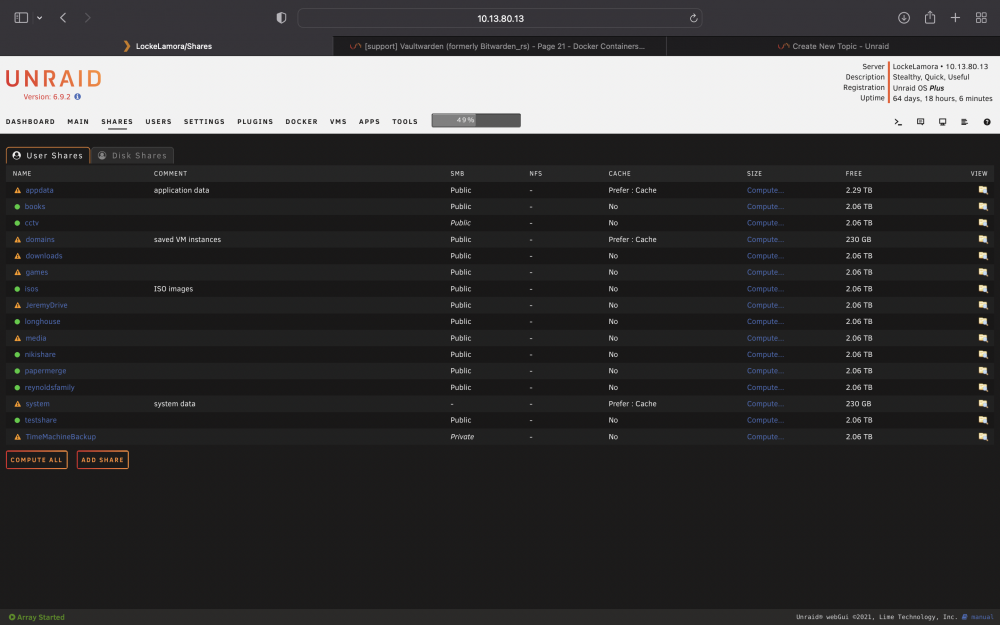This screenshot has height=625, width=1000.
Task: Open Safari downloads icon
Action: (x=904, y=18)
